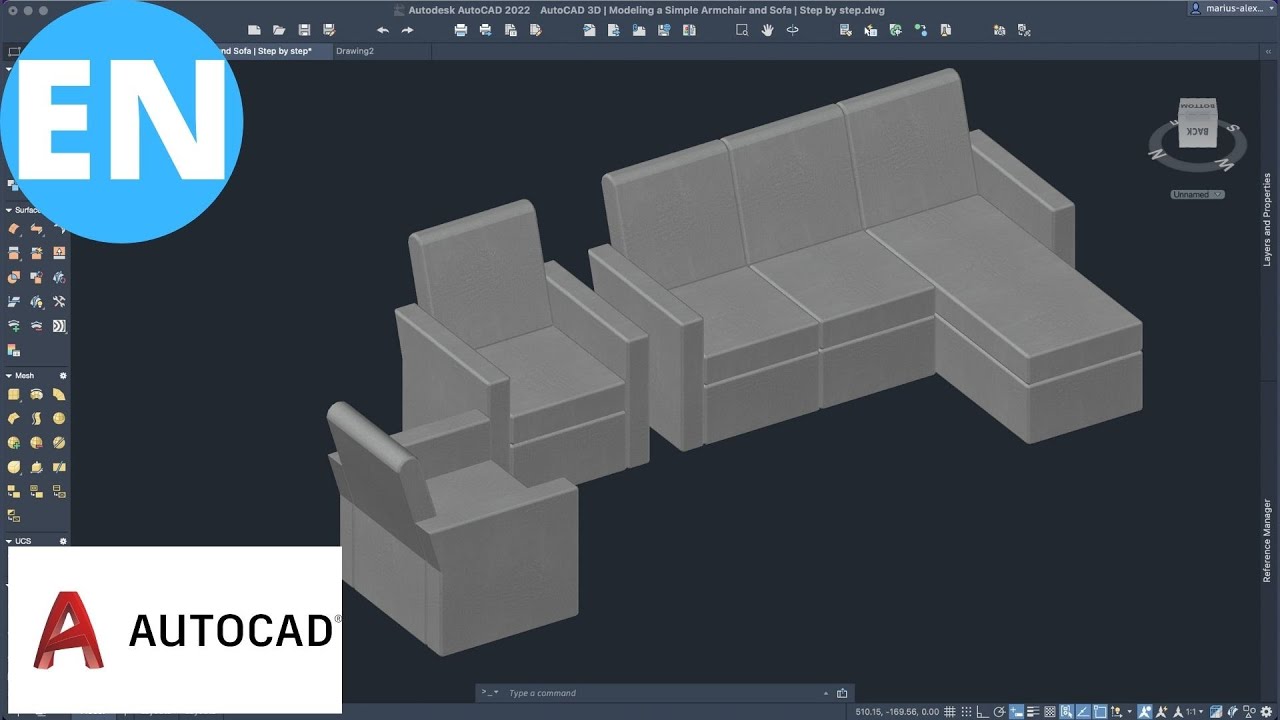Click the Smooth More green-plus sphere icon
The width and height of the screenshot is (1280, 720).
coord(13,442)
